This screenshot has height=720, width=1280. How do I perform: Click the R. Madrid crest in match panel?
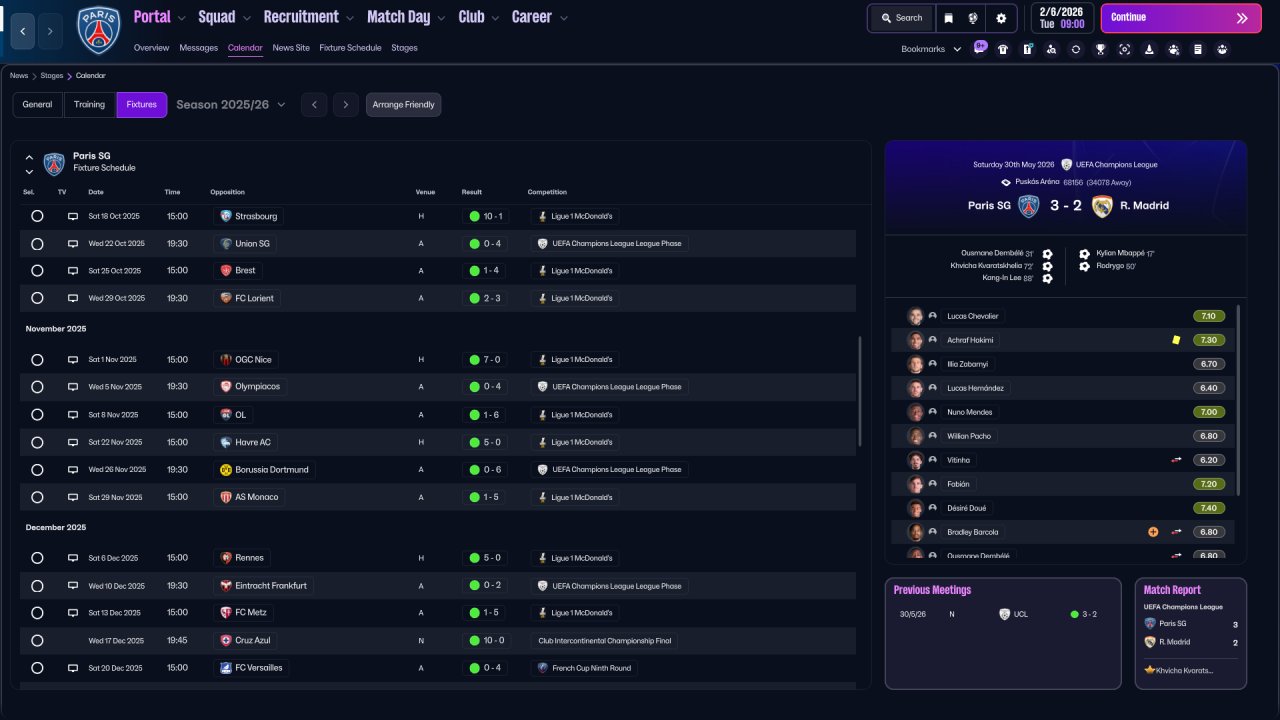tap(1102, 206)
